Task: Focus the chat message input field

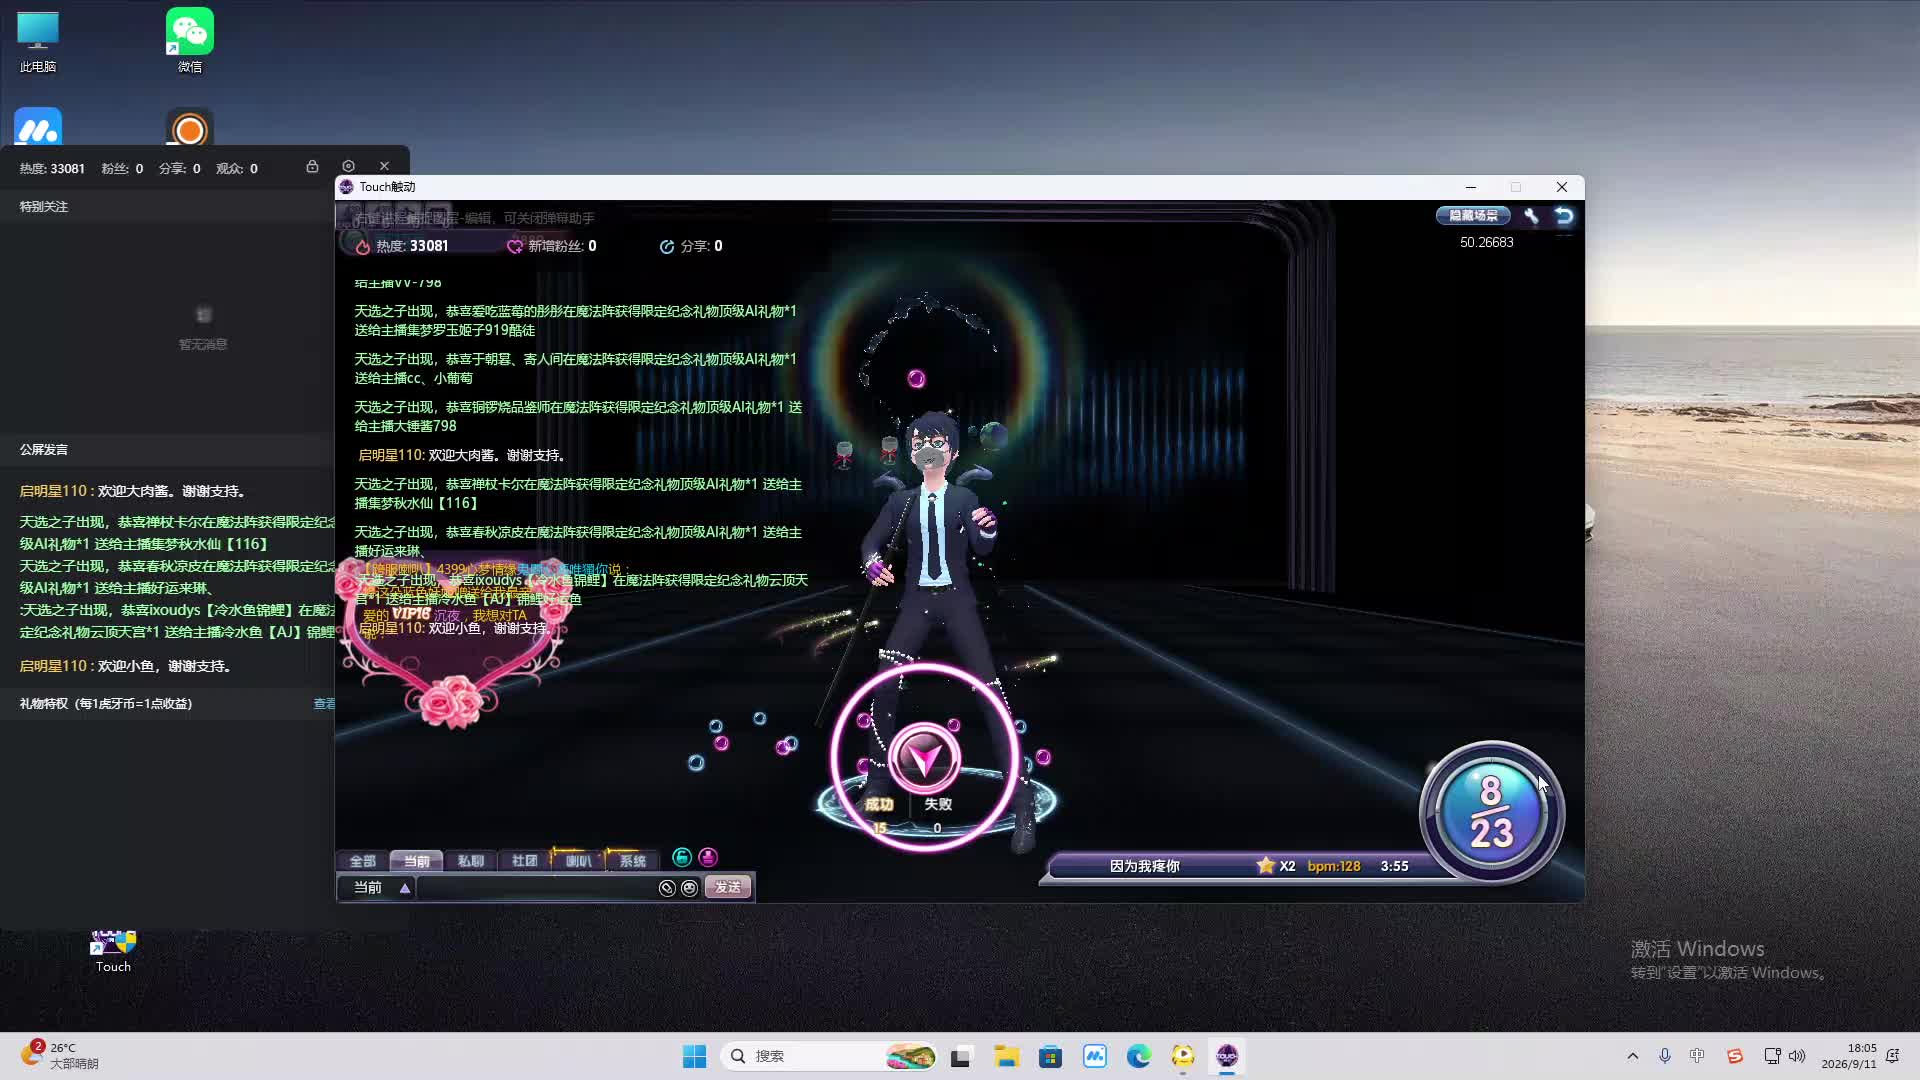Action: pyautogui.click(x=537, y=888)
